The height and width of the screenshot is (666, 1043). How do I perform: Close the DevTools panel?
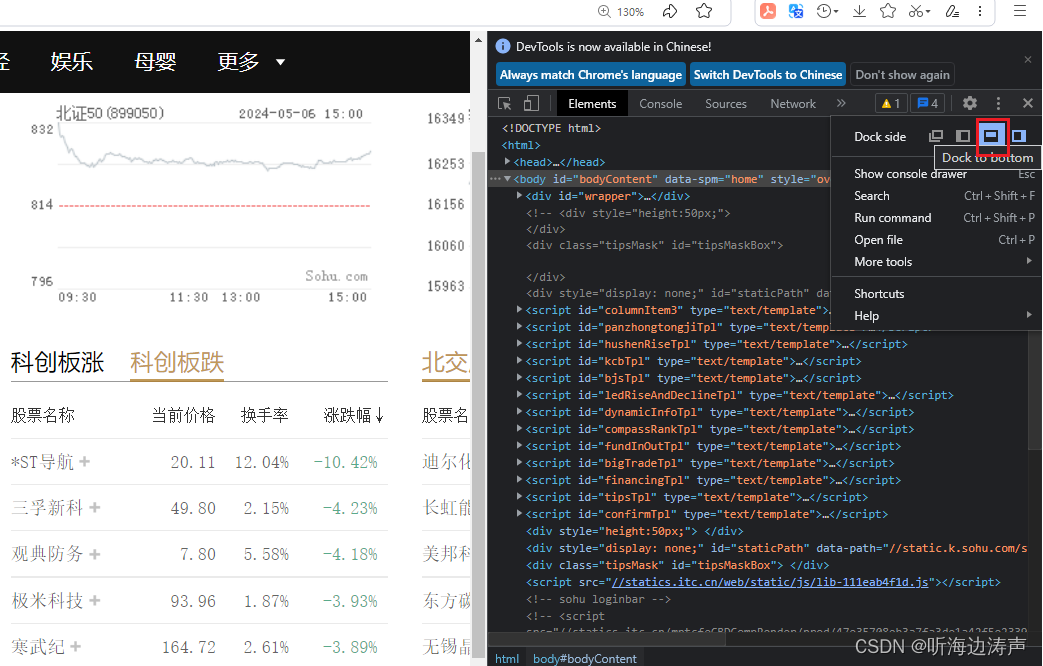tap(1028, 103)
